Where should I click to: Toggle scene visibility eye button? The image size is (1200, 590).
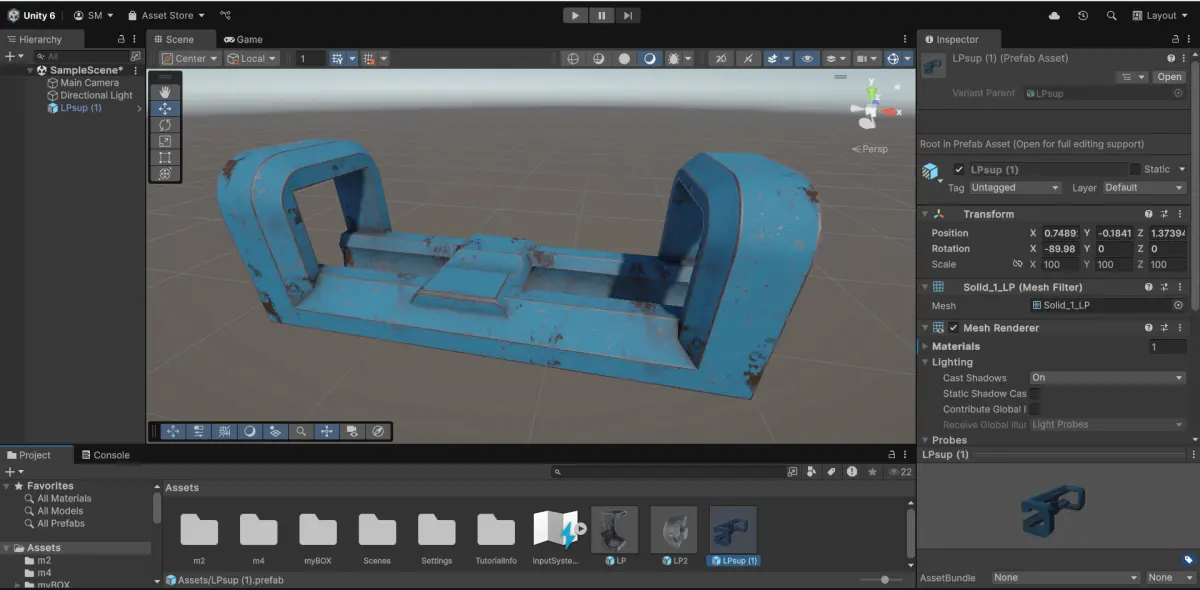pyautogui.click(x=809, y=59)
